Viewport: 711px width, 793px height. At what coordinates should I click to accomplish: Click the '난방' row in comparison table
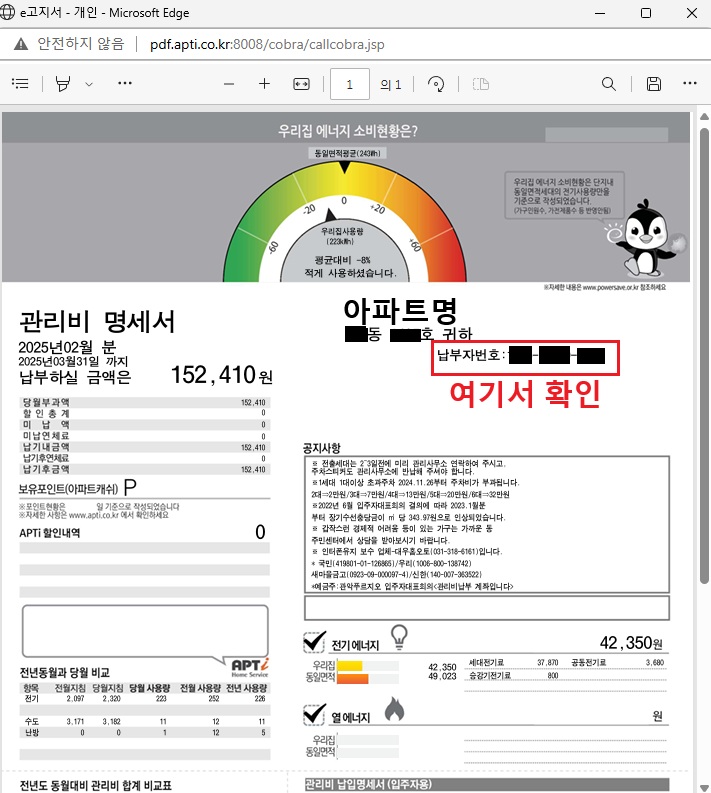coord(145,732)
